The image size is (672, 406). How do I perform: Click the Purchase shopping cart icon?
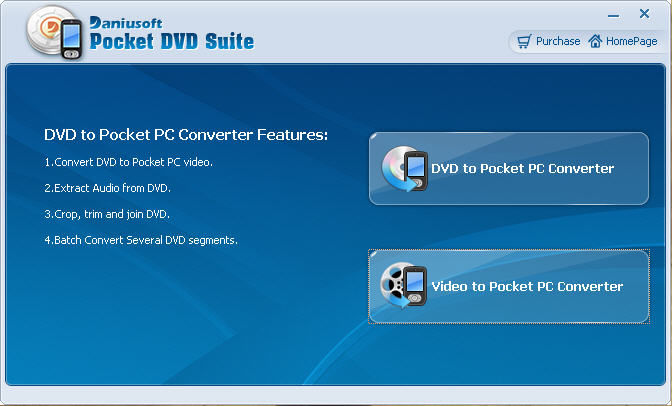tap(524, 41)
